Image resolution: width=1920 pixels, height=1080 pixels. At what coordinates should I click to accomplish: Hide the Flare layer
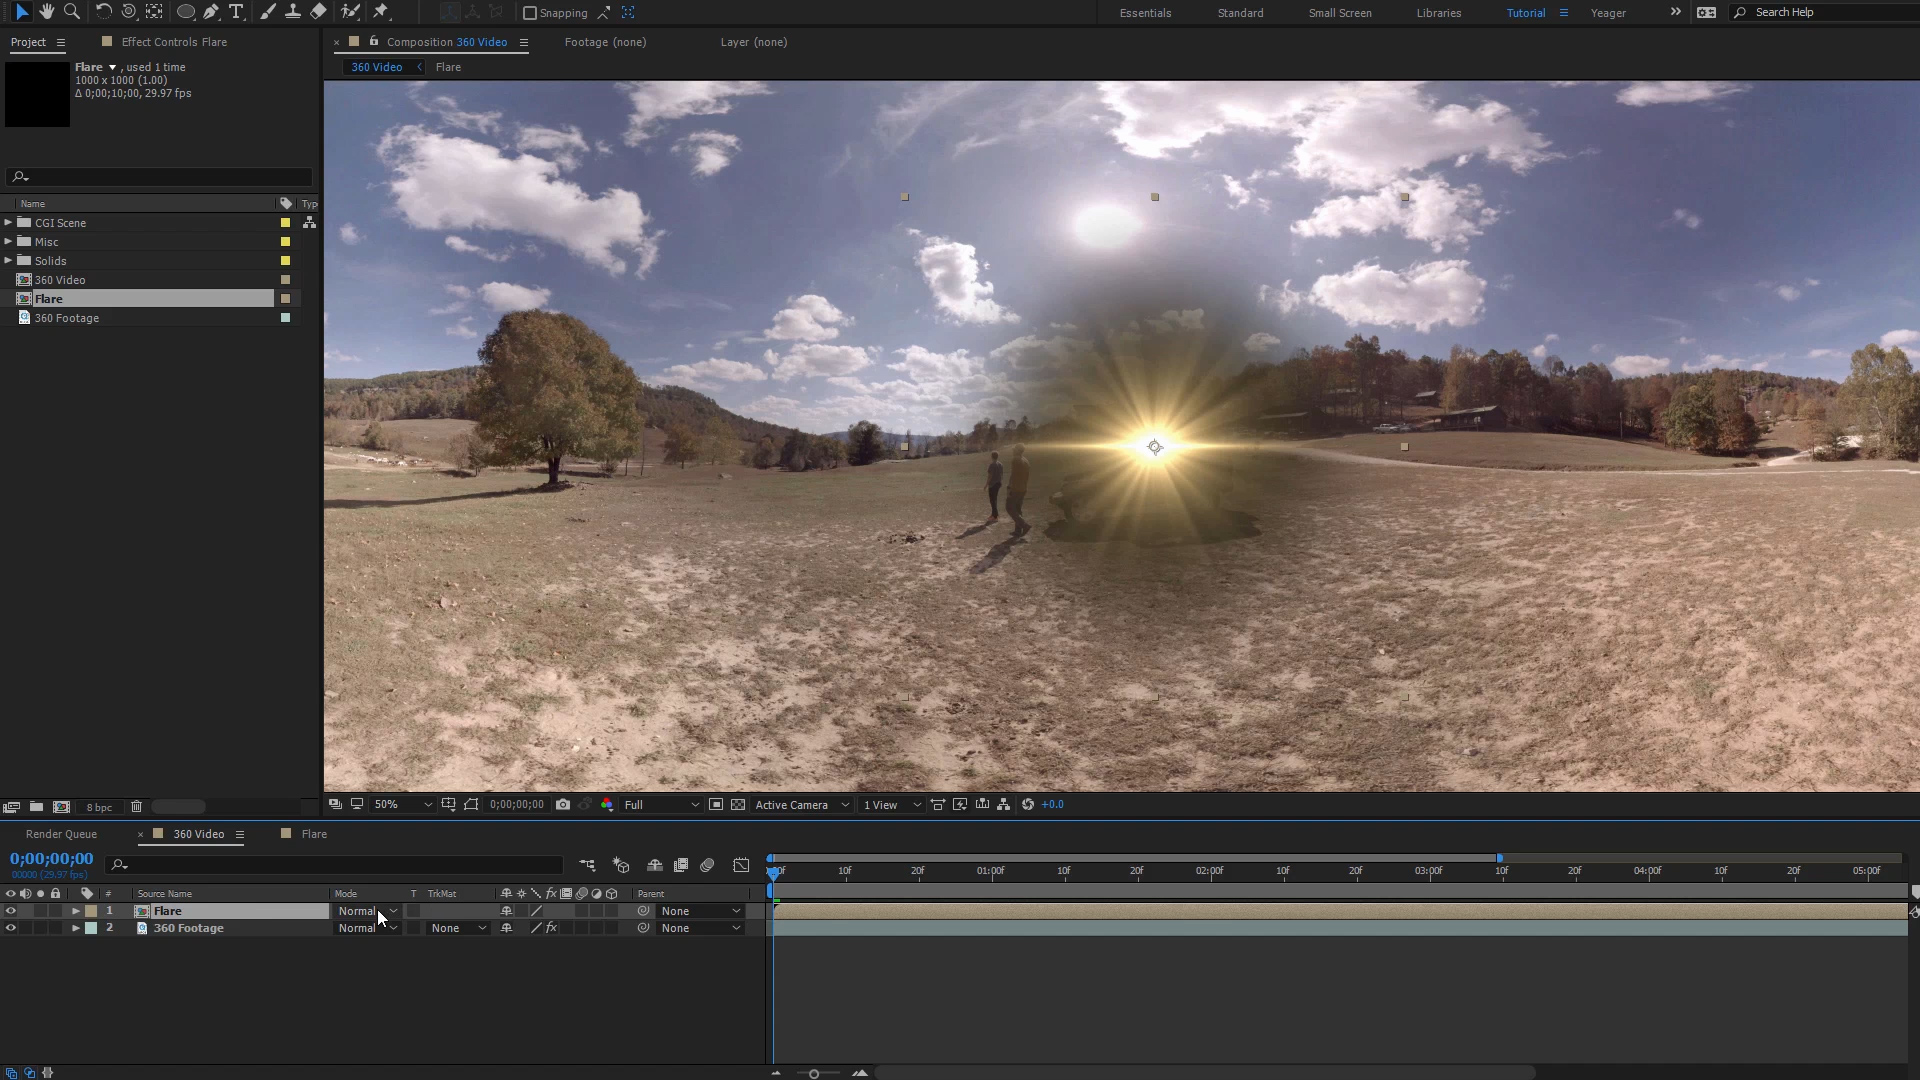(x=11, y=911)
